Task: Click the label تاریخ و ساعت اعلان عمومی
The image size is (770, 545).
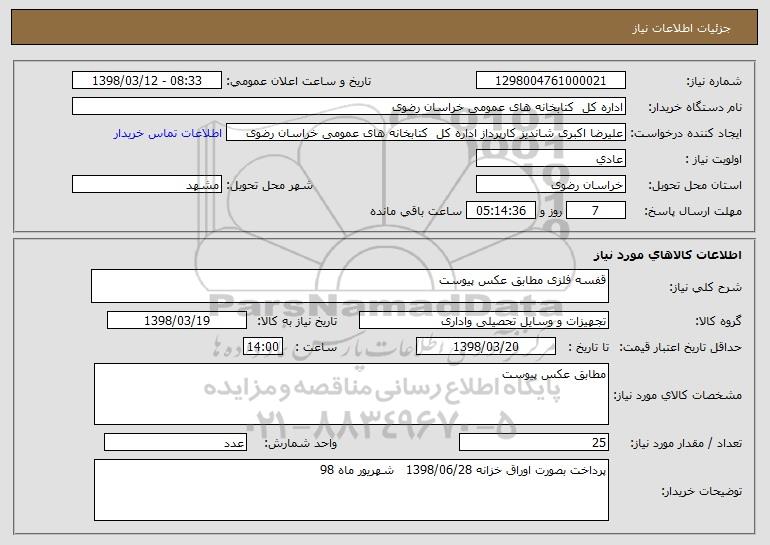Action: click(x=299, y=81)
